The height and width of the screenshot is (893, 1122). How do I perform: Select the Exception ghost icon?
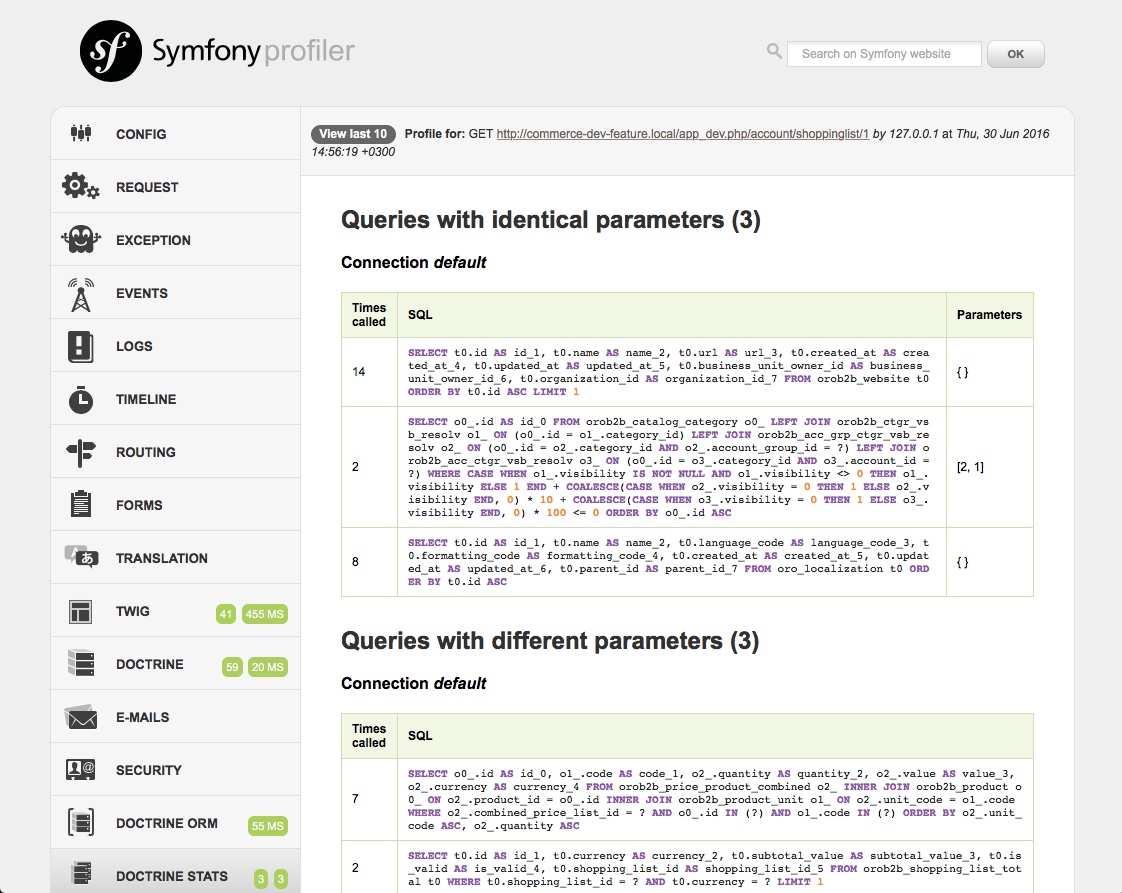click(x=81, y=240)
